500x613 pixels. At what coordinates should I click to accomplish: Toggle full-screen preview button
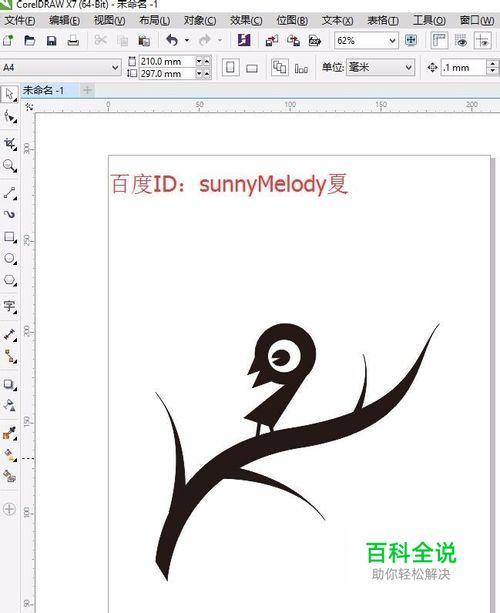[411, 40]
